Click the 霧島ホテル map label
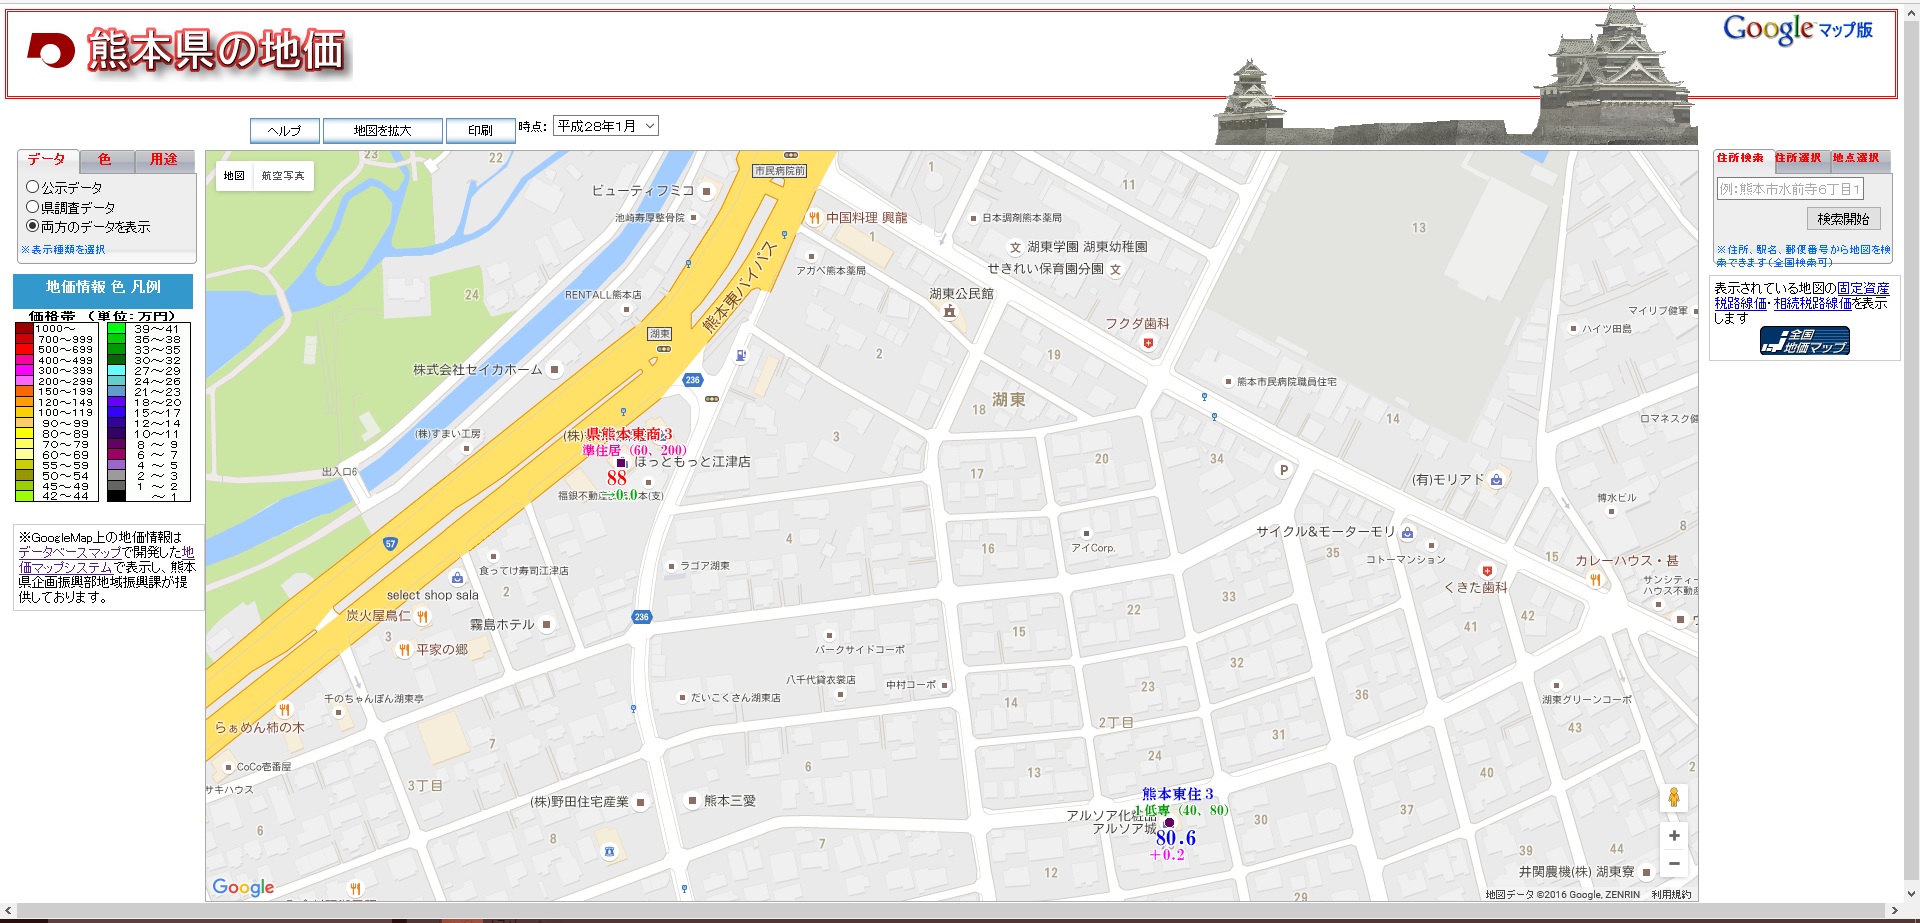 (x=502, y=625)
